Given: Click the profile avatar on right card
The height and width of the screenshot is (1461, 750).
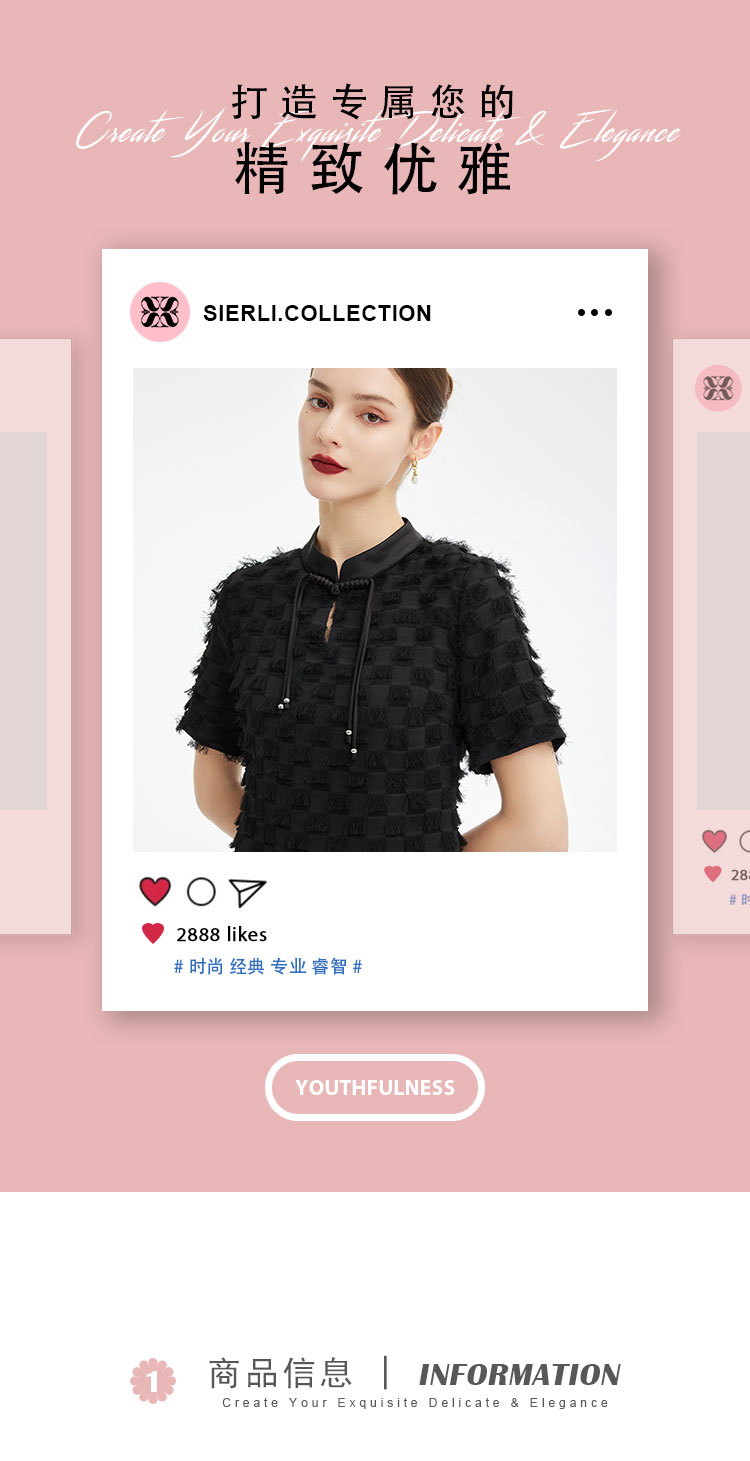Looking at the screenshot, I should [x=718, y=388].
